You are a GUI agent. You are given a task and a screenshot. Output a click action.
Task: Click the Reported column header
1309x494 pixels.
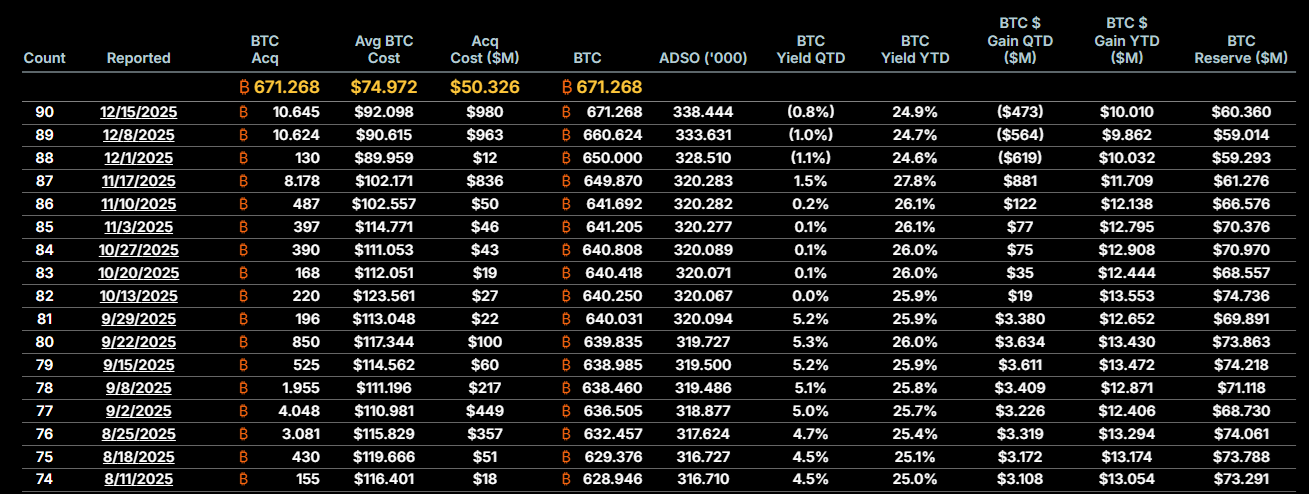pos(138,58)
